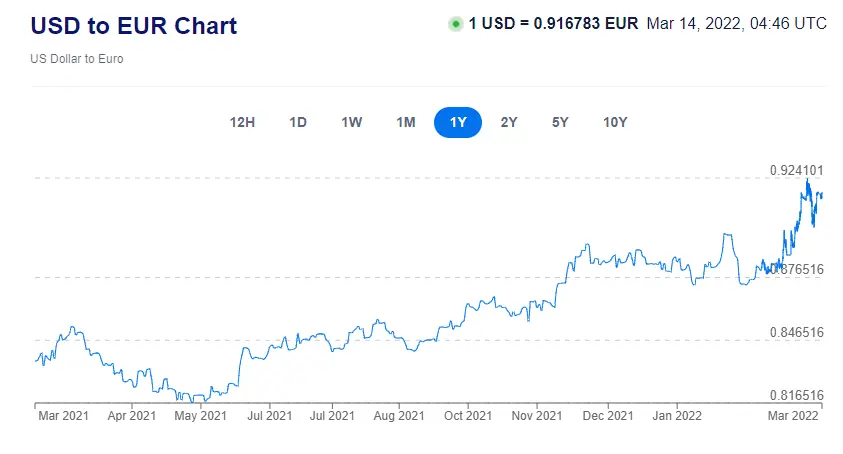Click the May 2021 axis marker
Screen dimensions: 843x454
coord(200,415)
